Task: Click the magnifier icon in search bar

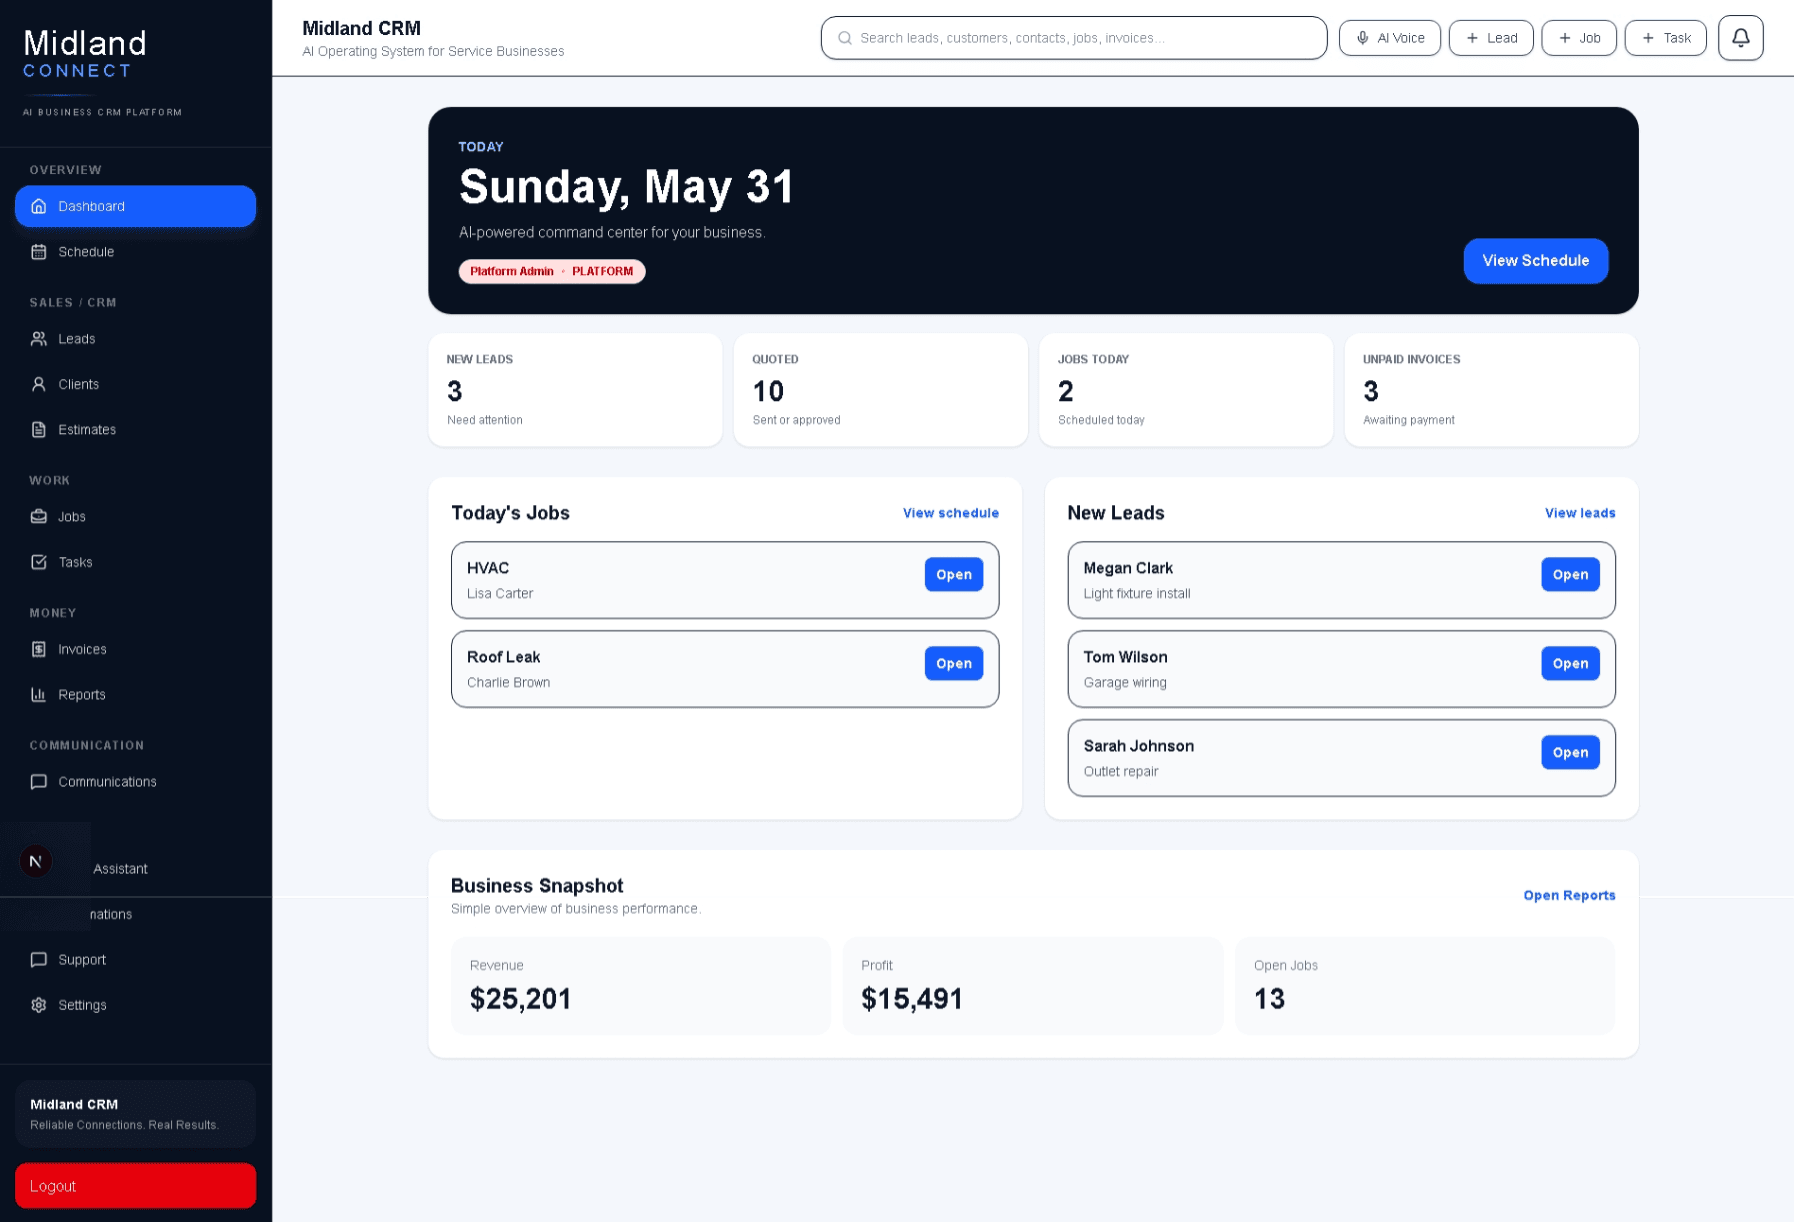Action: (845, 38)
